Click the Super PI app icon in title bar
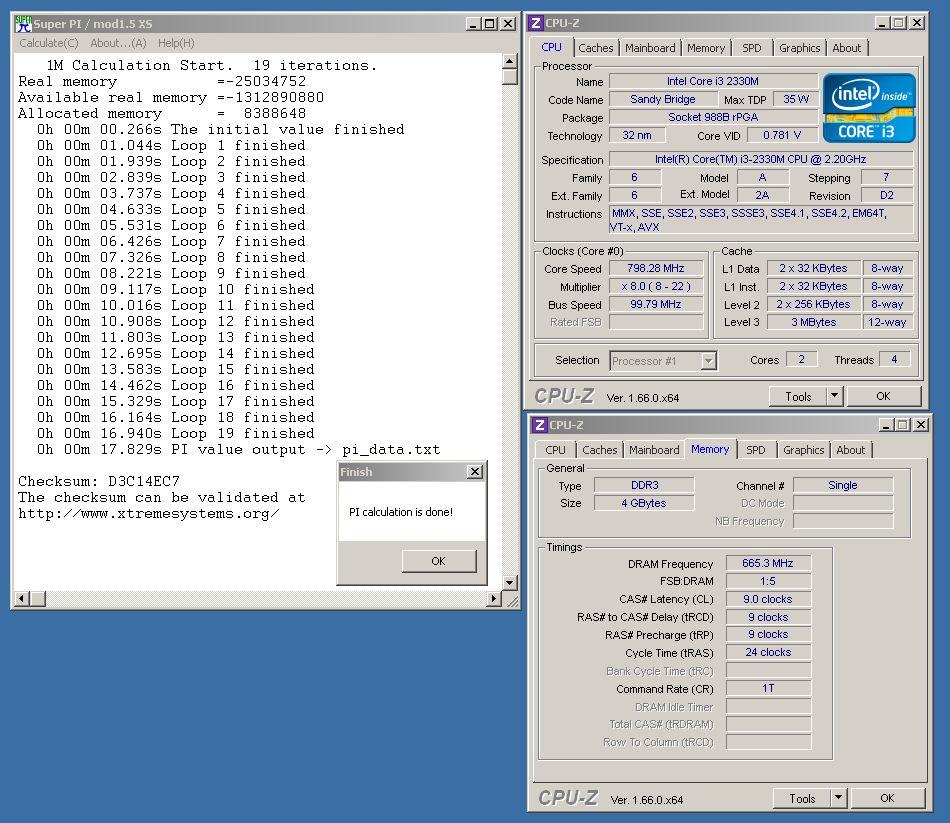 (23, 24)
